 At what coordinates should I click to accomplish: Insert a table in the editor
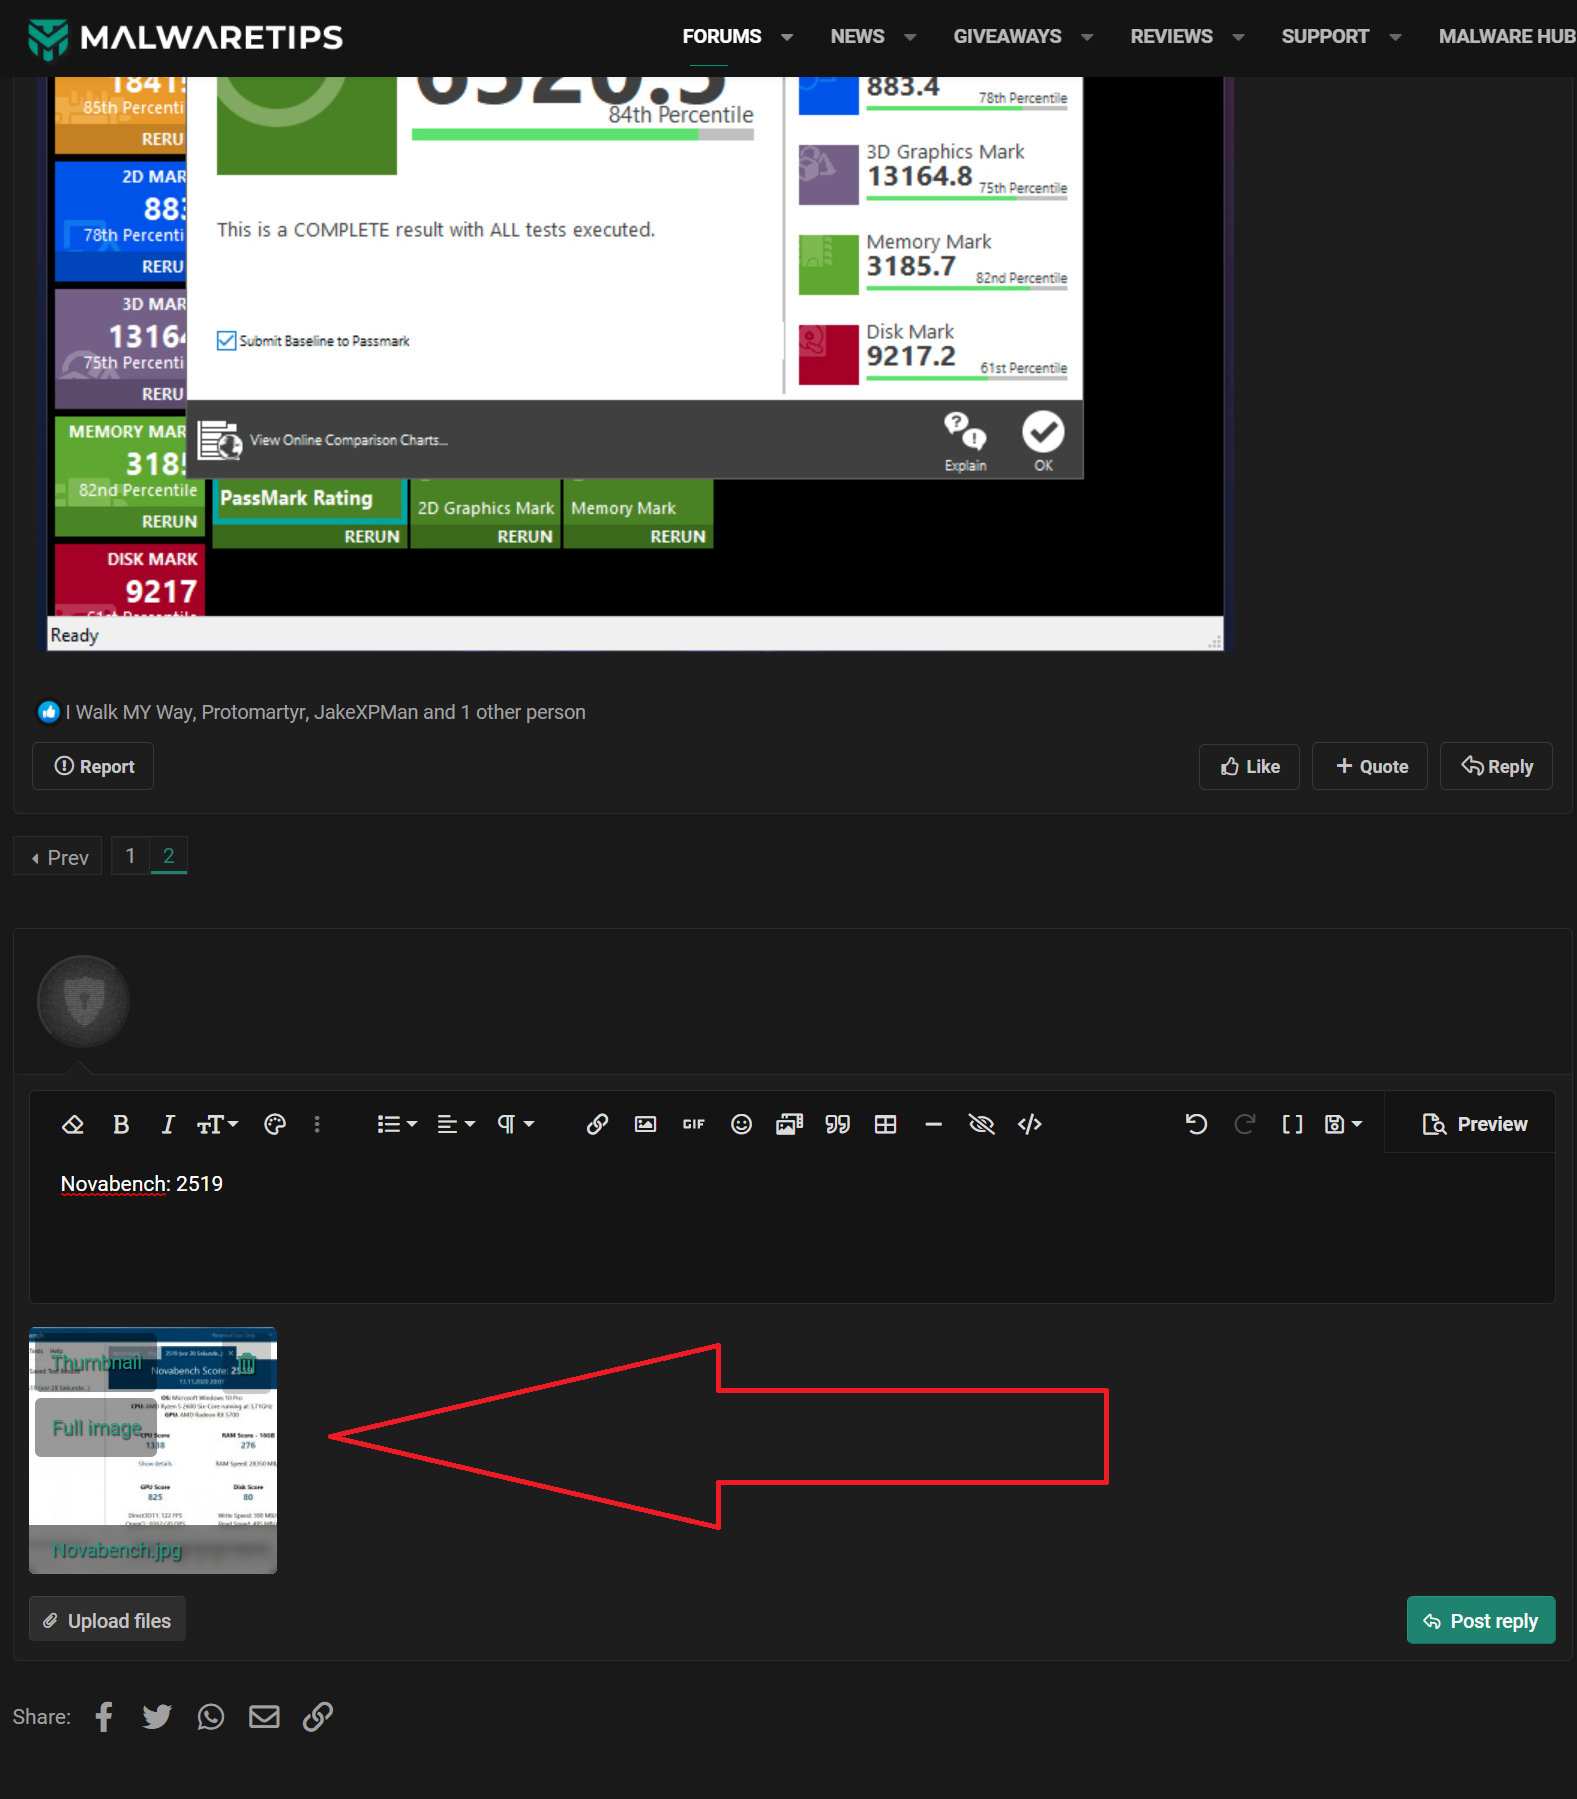[x=885, y=1125]
